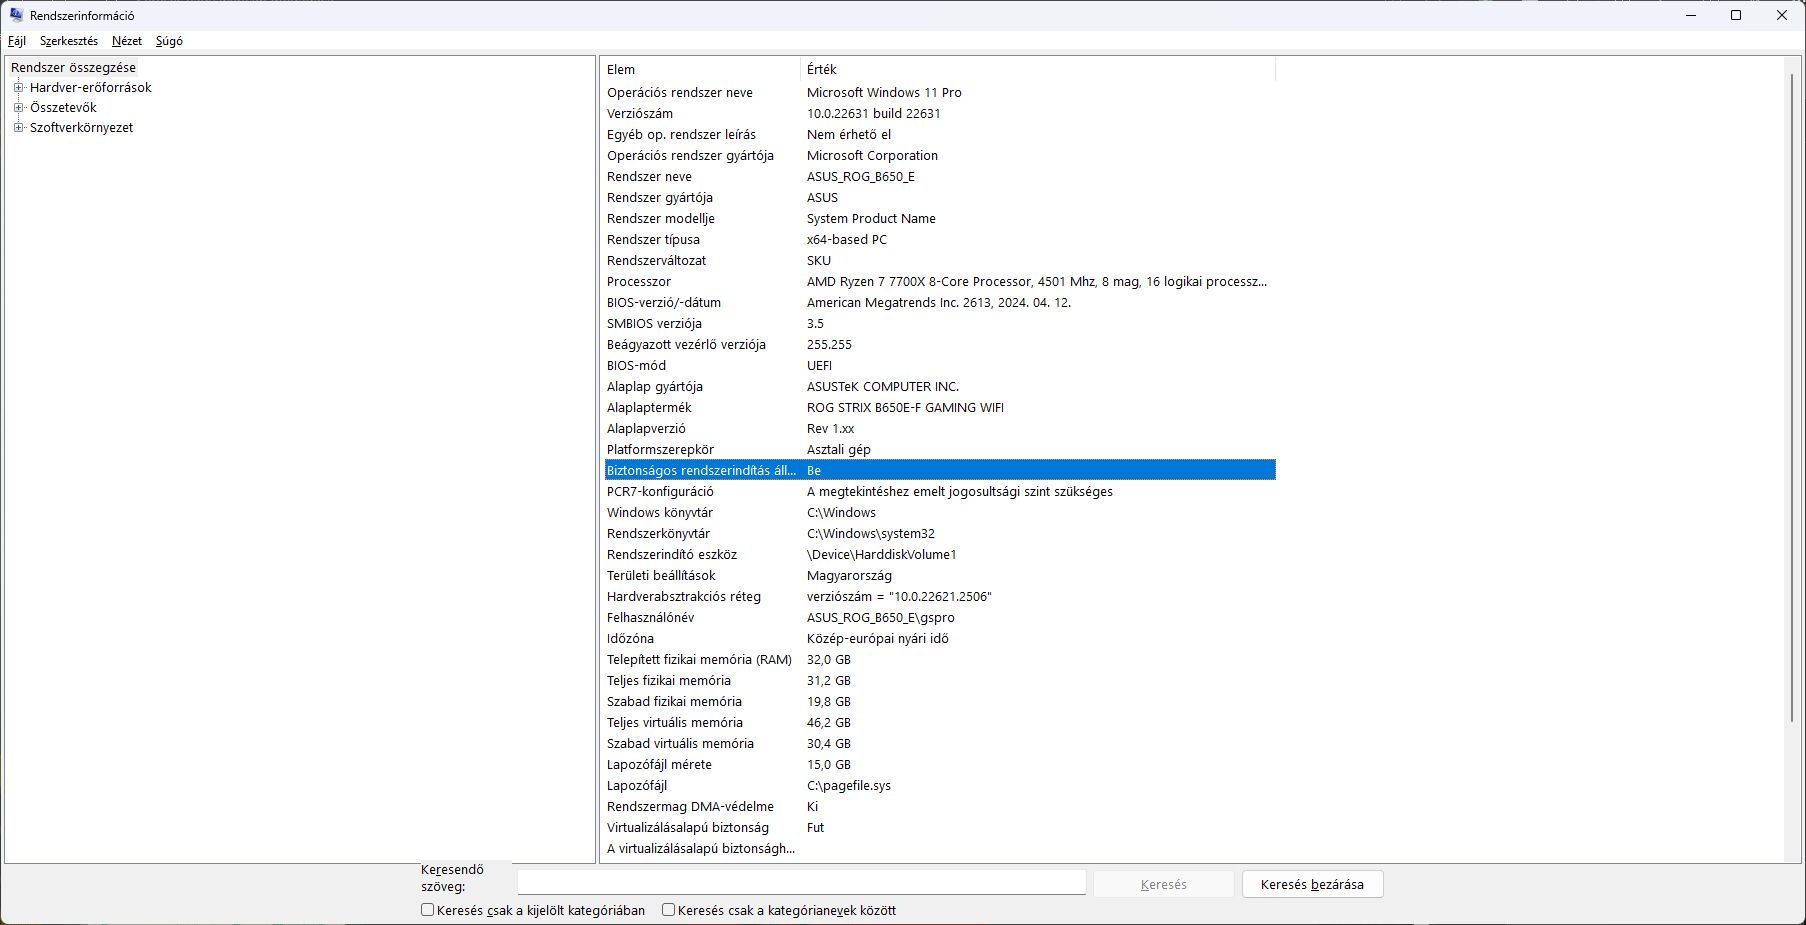Select the Lapozófájl mérete row
Screen dimensions: 1806x925
pos(940,764)
